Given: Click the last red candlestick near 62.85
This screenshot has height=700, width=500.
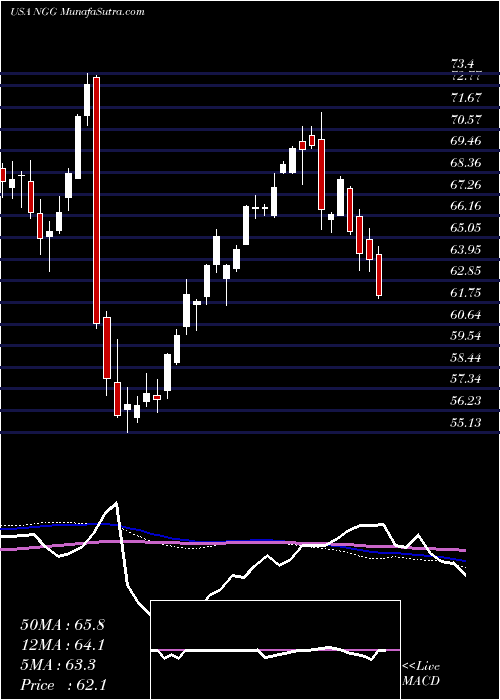Looking at the screenshot, I should pyautogui.click(x=379, y=275).
